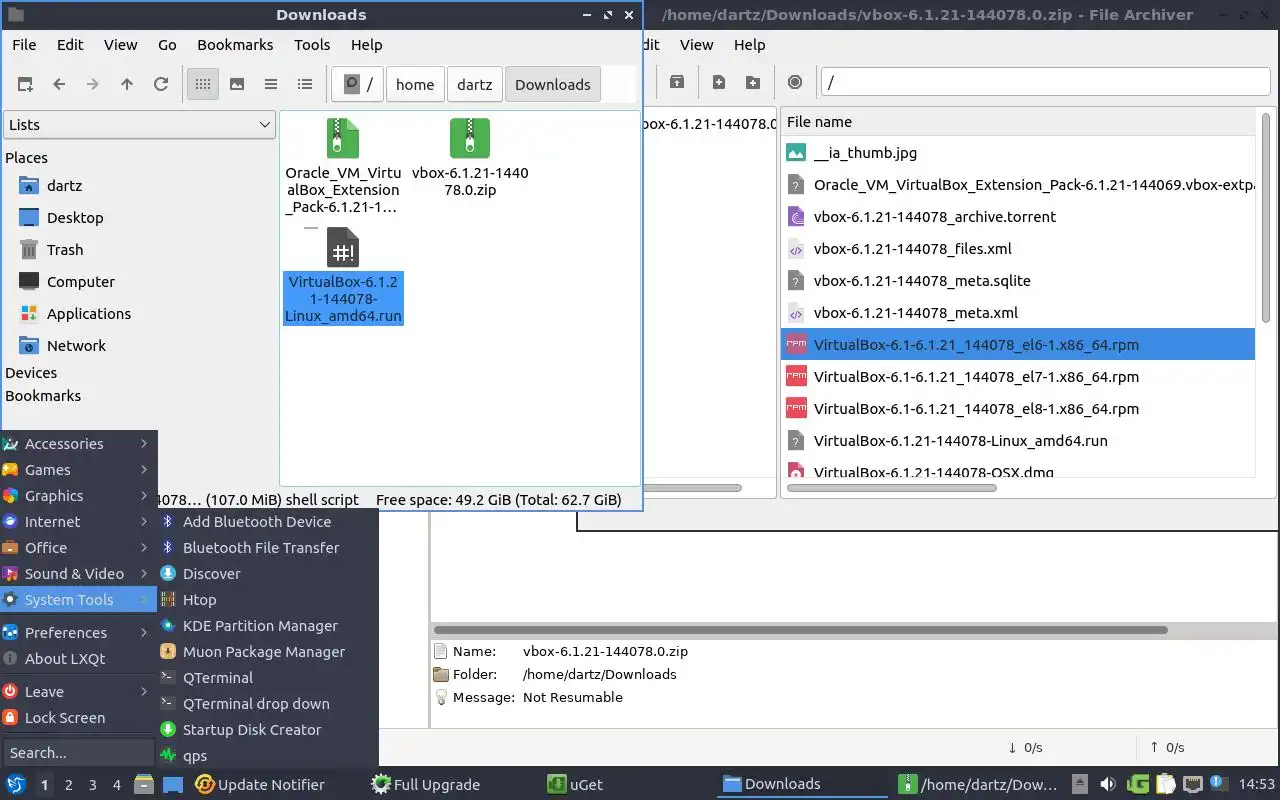Open Applications in Places sidebar
This screenshot has width=1280, height=800.
tap(88, 314)
